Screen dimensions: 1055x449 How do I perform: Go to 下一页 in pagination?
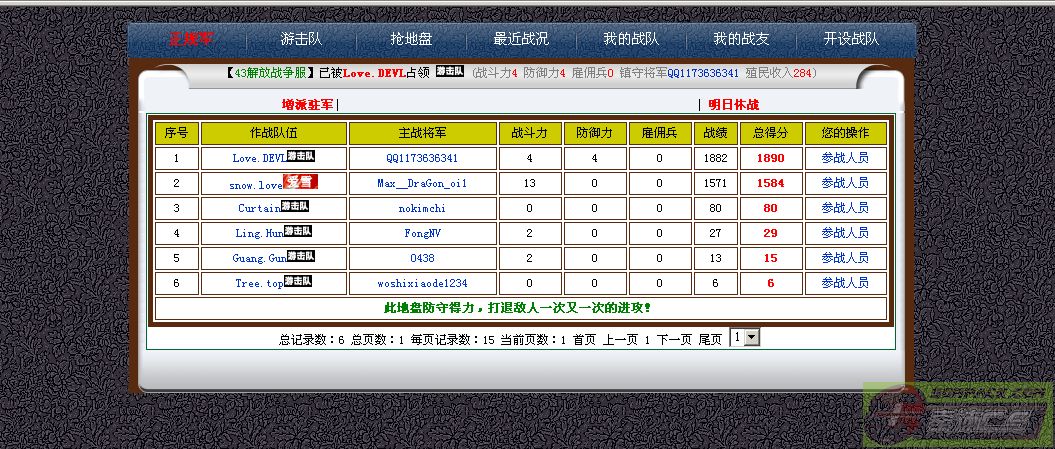674,340
